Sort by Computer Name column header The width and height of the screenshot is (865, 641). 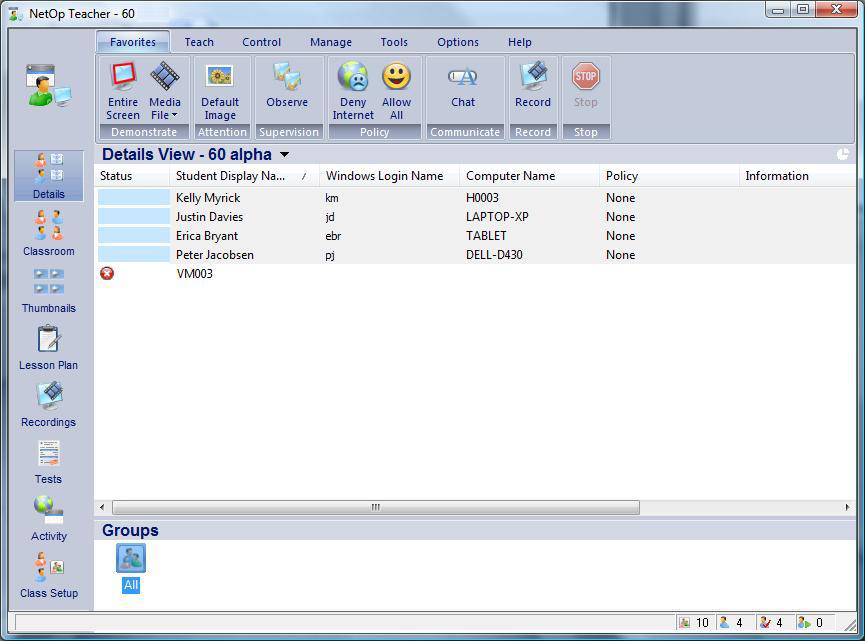(x=530, y=176)
